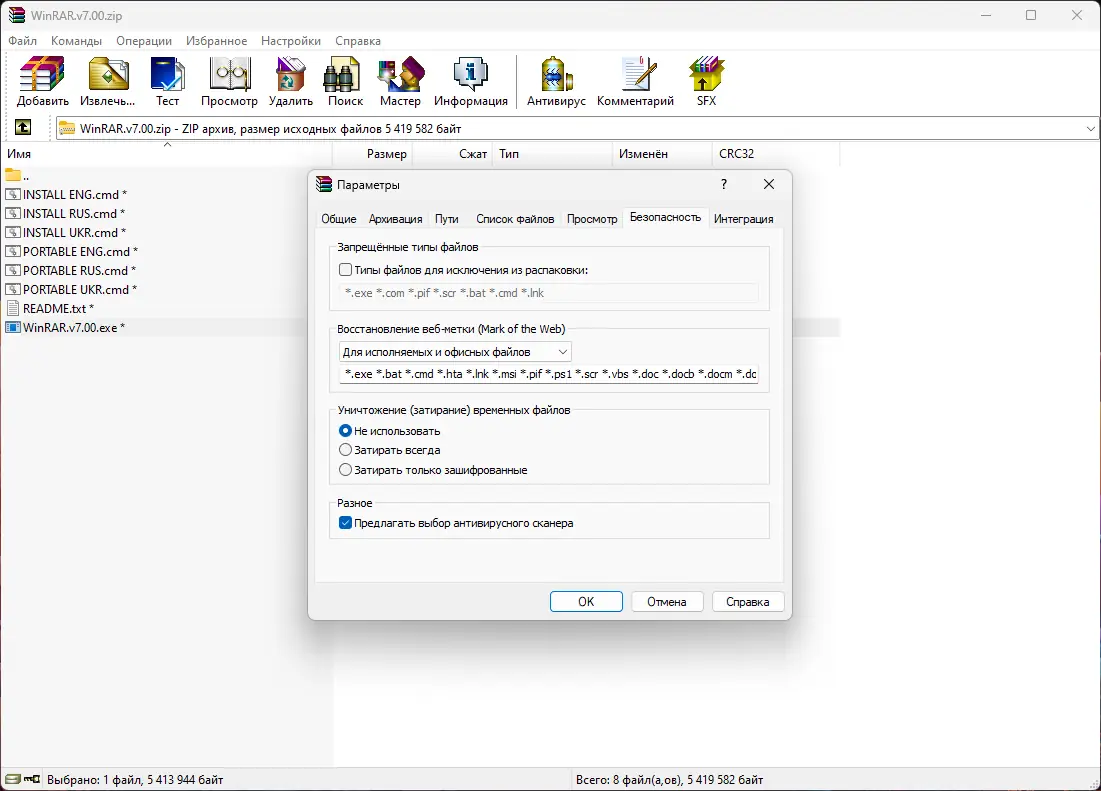Click the README.txt file icon
Viewport: 1101px width, 791px height.
click(x=13, y=308)
